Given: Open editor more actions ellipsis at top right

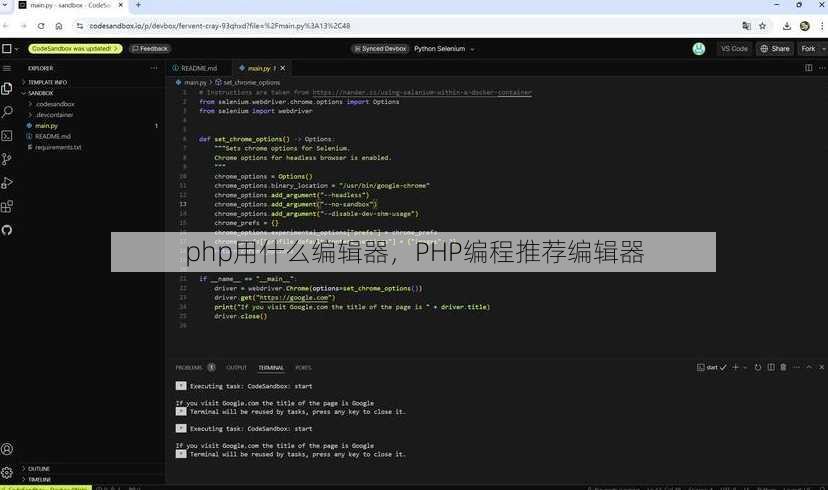Looking at the screenshot, I should pos(822,68).
